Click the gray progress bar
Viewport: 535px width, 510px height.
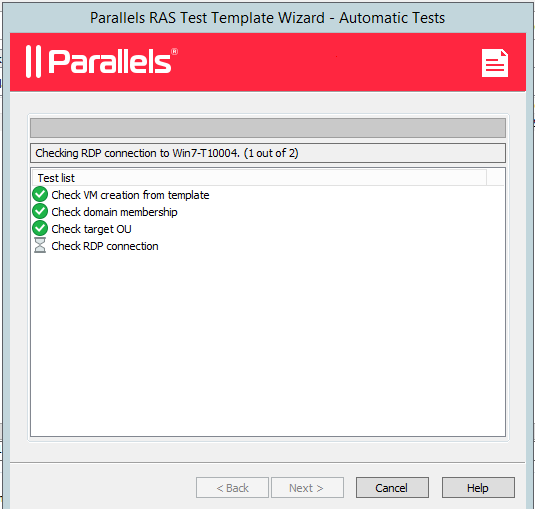(x=268, y=128)
